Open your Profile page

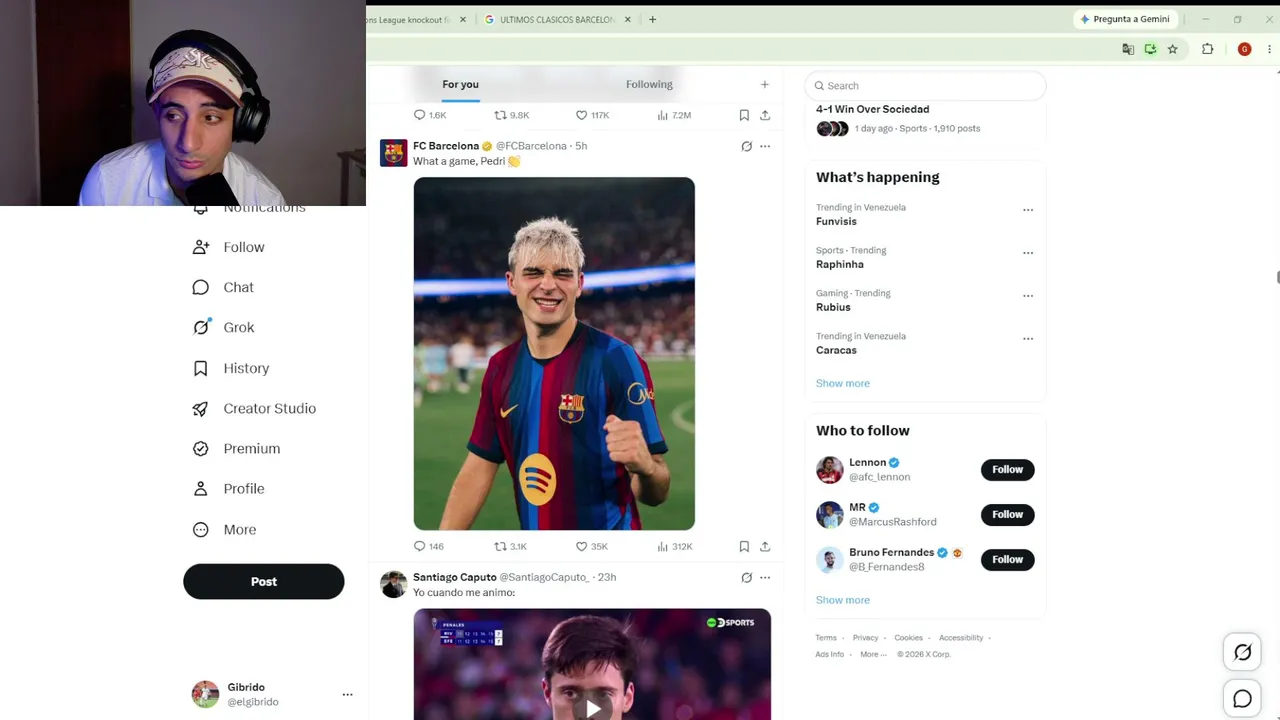pyautogui.click(x=229, y=489)
